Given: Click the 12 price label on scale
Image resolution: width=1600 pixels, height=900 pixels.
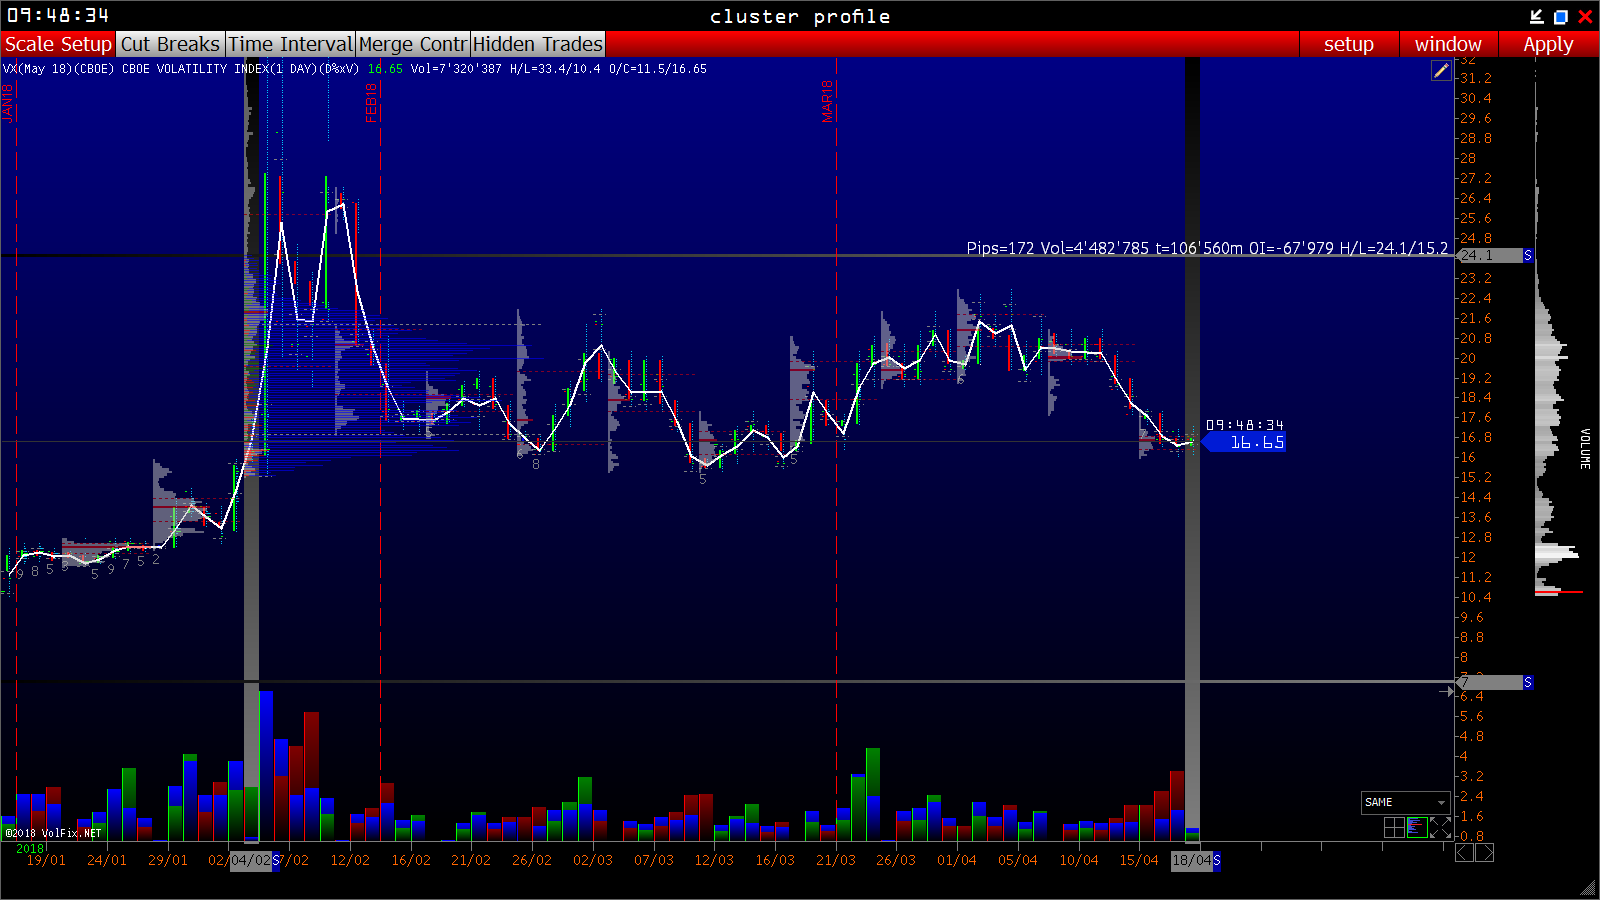Looking at the screenshot, I should [x=1468, y=557].
